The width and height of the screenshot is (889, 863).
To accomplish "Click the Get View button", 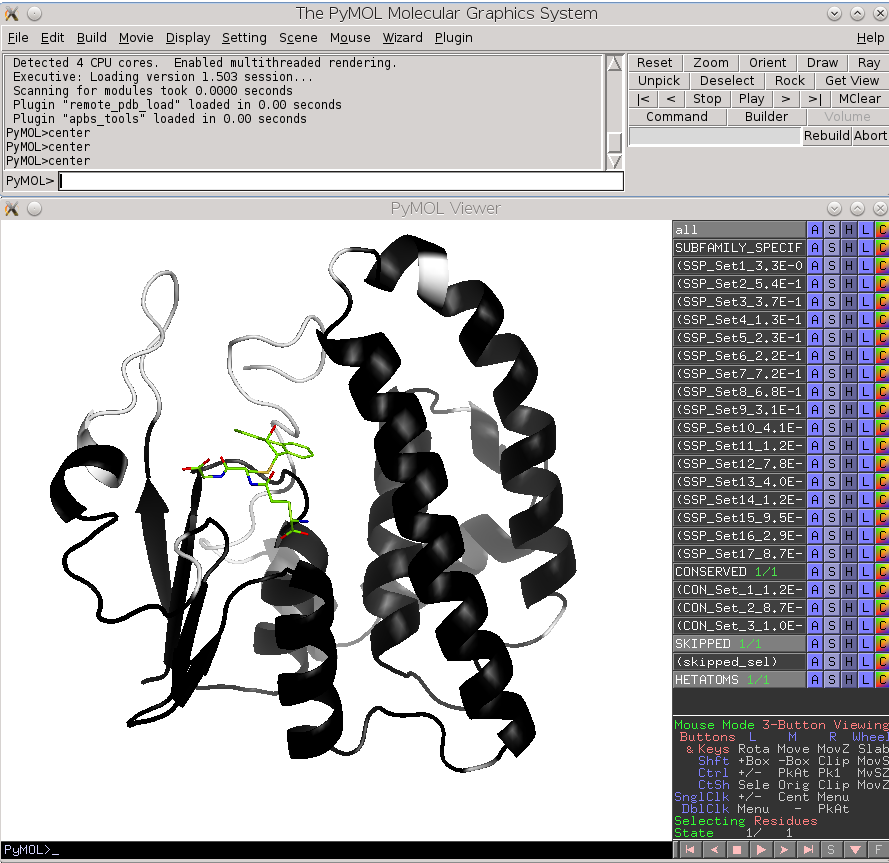I will 852,81.
